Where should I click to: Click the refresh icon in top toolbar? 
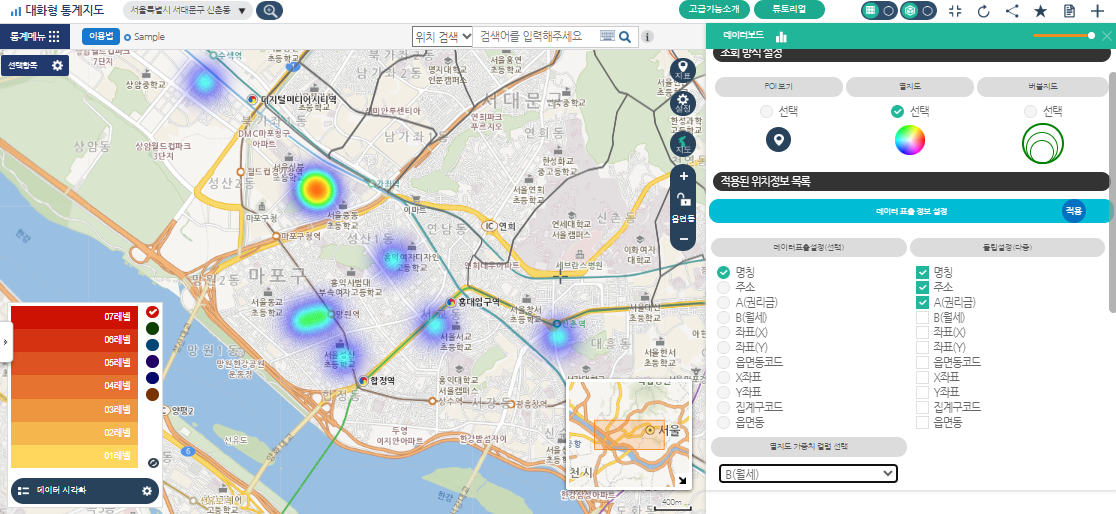click(983, 11)
